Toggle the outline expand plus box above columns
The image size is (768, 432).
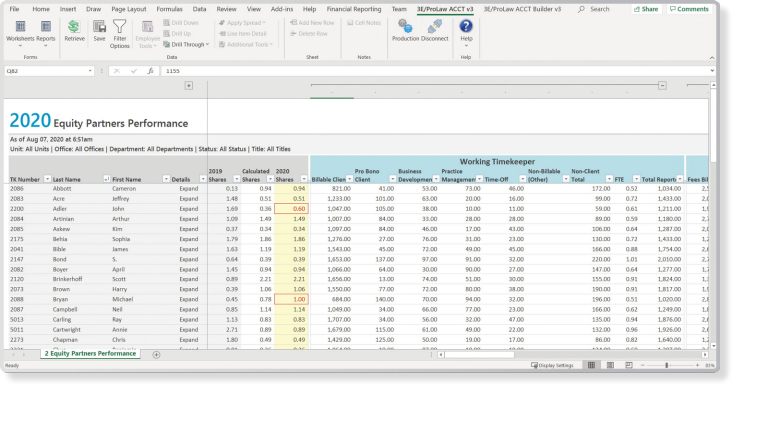(x=189, y=86)
